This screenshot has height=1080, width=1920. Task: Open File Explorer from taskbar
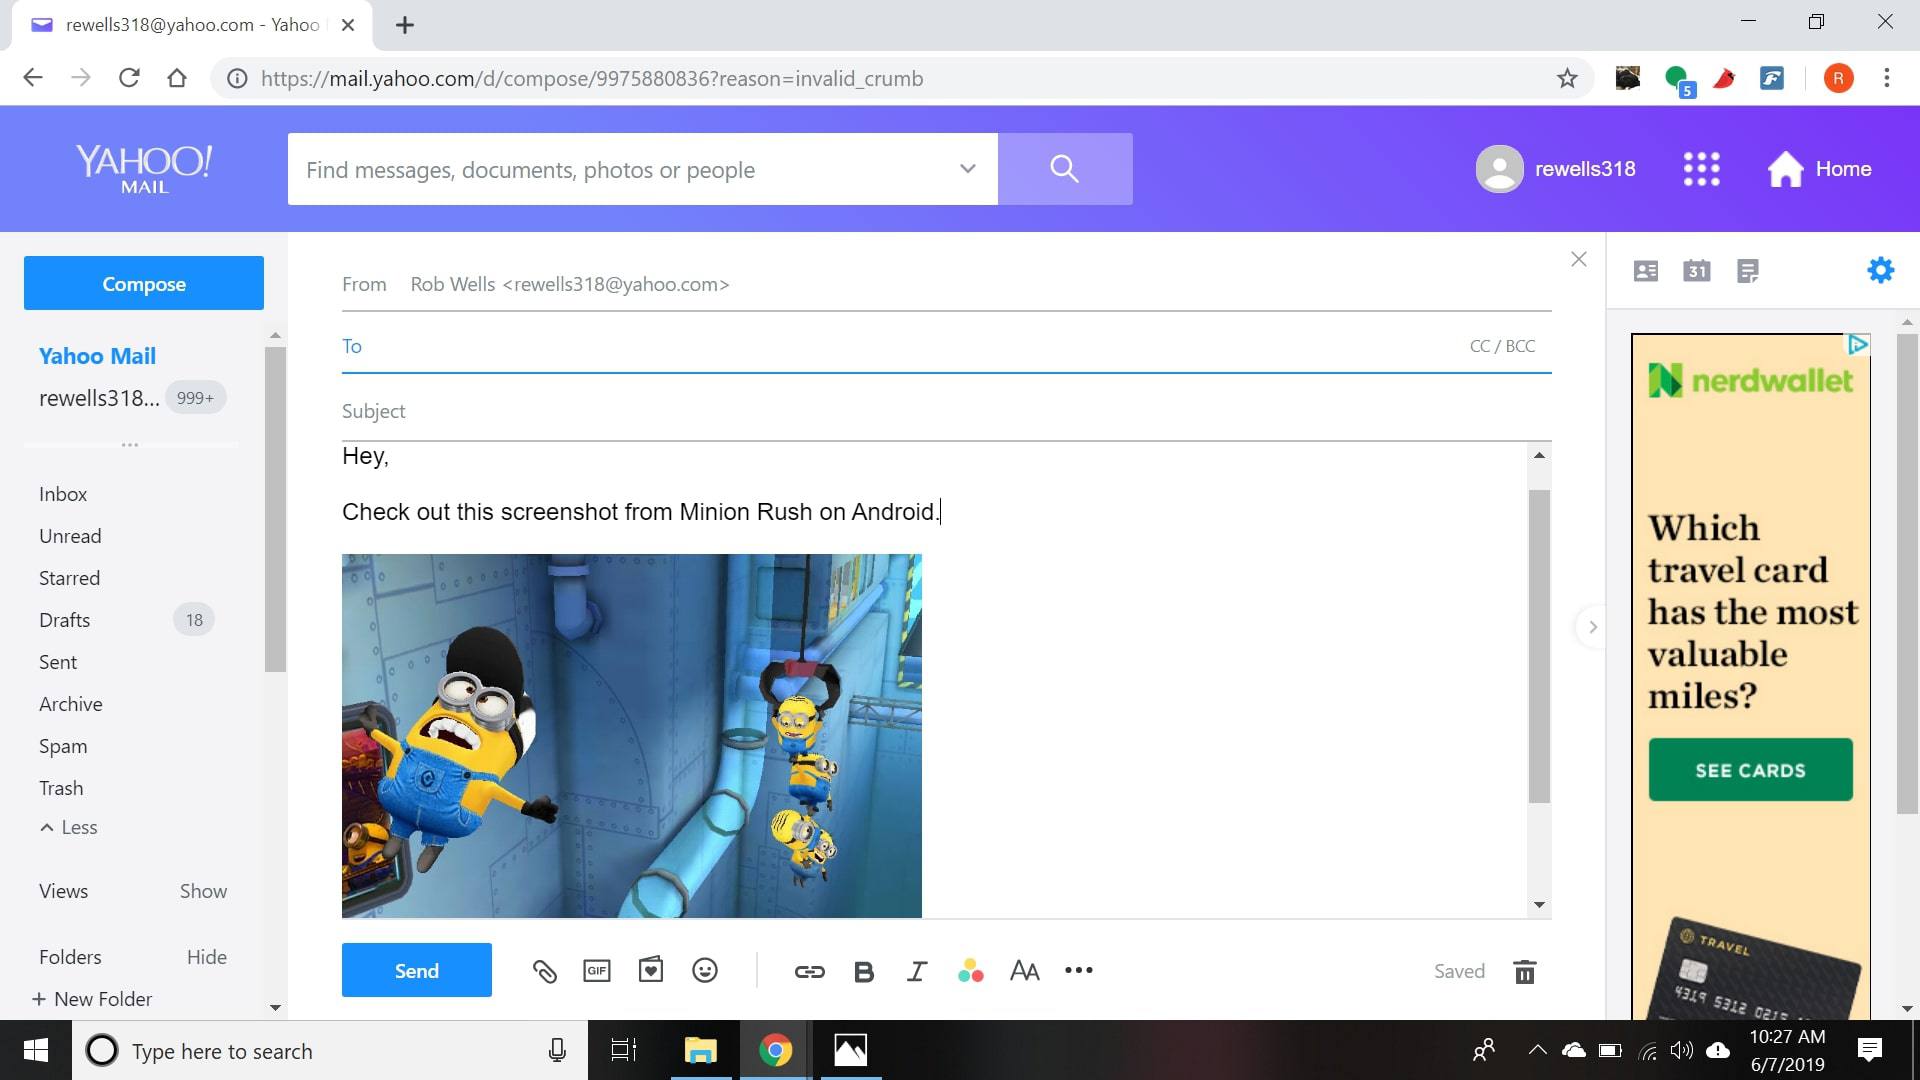click(700, 1050)
